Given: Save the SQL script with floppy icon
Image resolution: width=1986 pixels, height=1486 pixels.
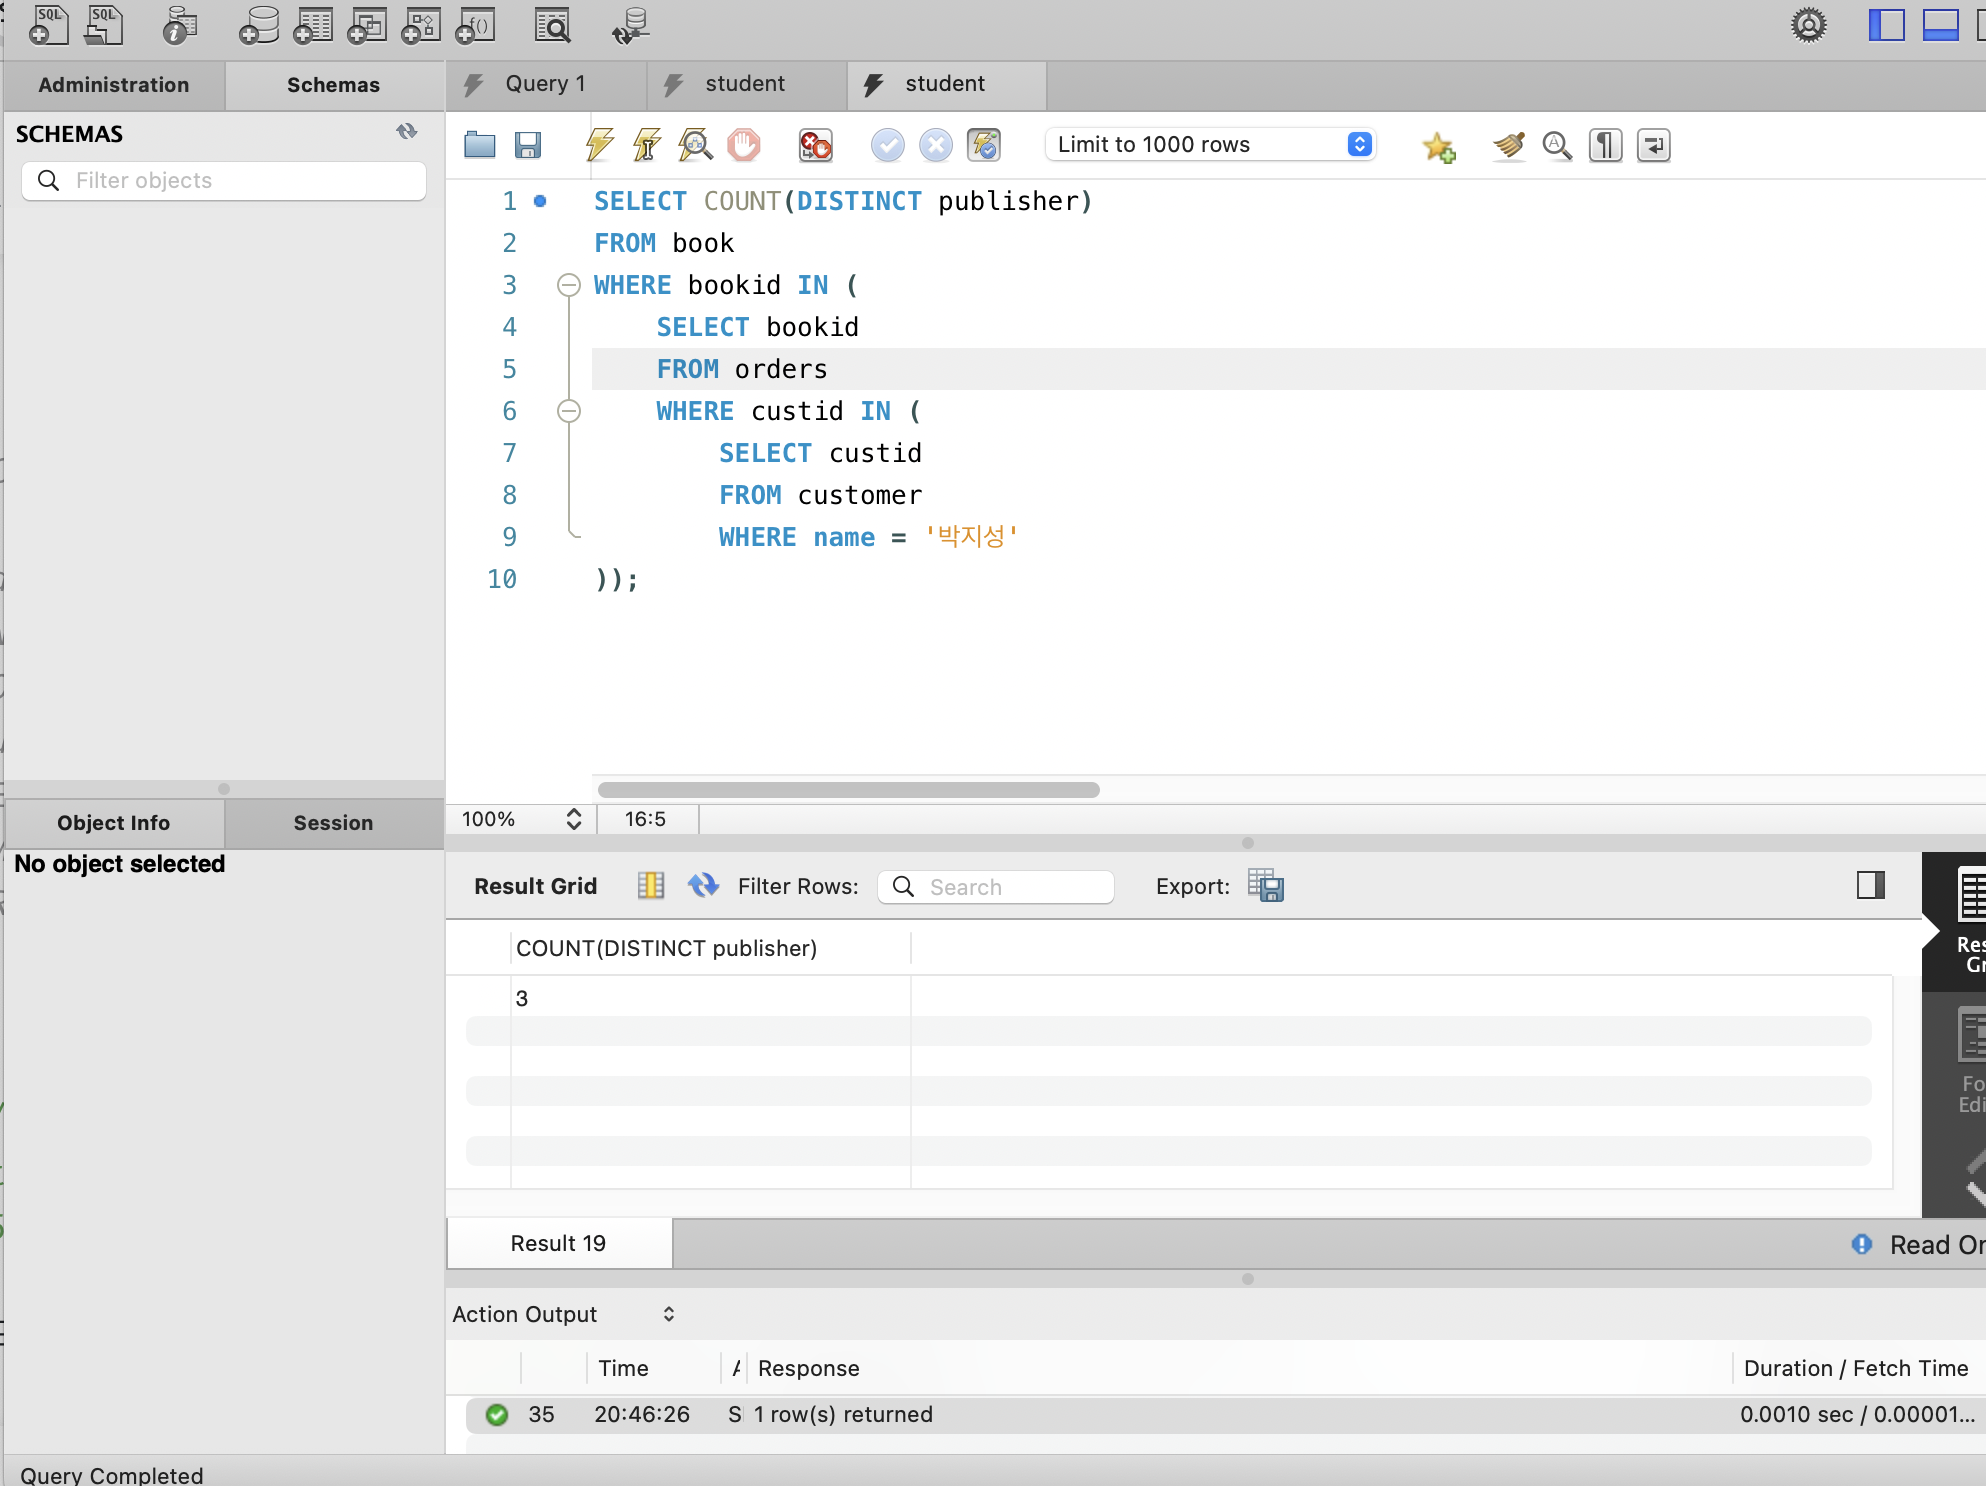Looking at the screenshot, I should click(528, 145).
